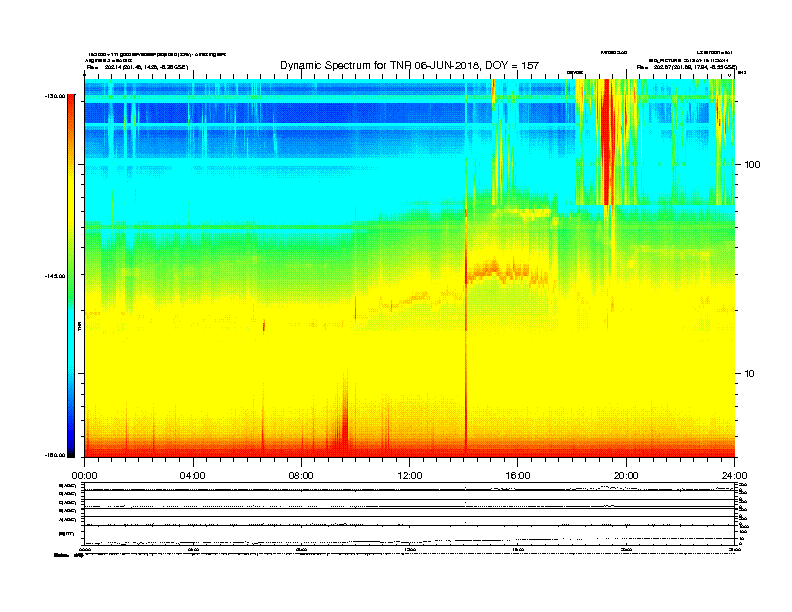792x612 pixels.
Task: Click the wide red burst near 19:00
Action: [x=606, y=141]
